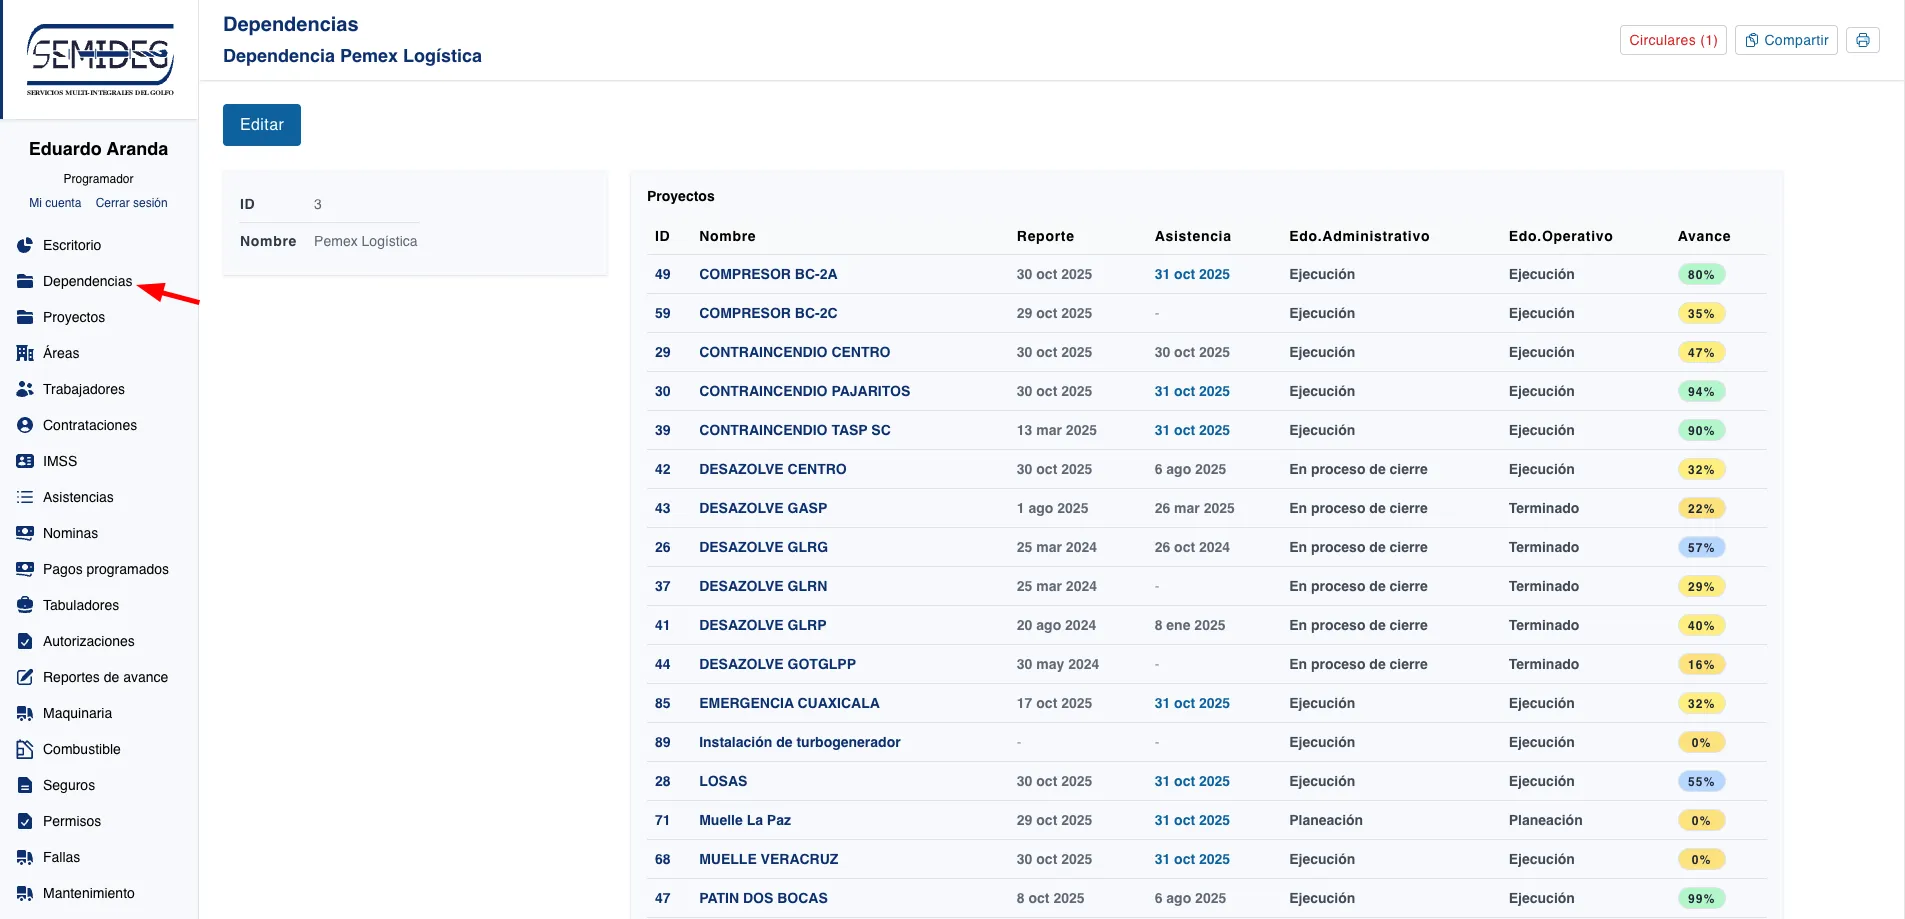Click the SEMIDEG logo
This screenshot has width=1905, height=919.
[100, 60]
